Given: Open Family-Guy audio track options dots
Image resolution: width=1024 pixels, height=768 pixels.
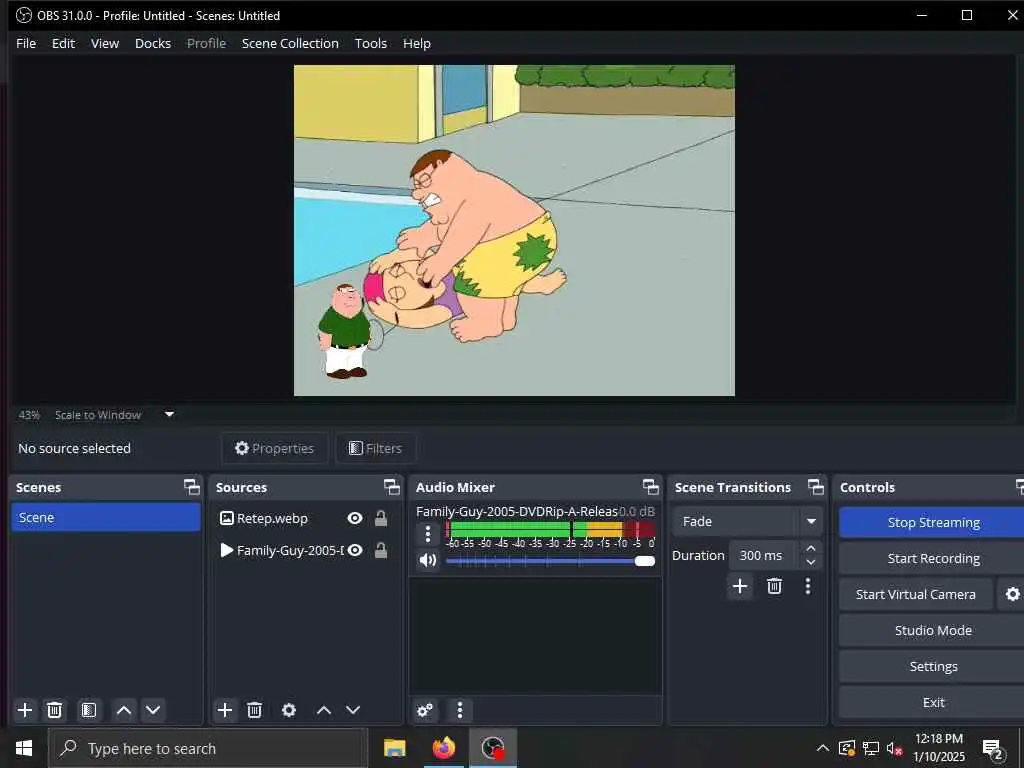Looking at the screenshot, I should 428,534.
